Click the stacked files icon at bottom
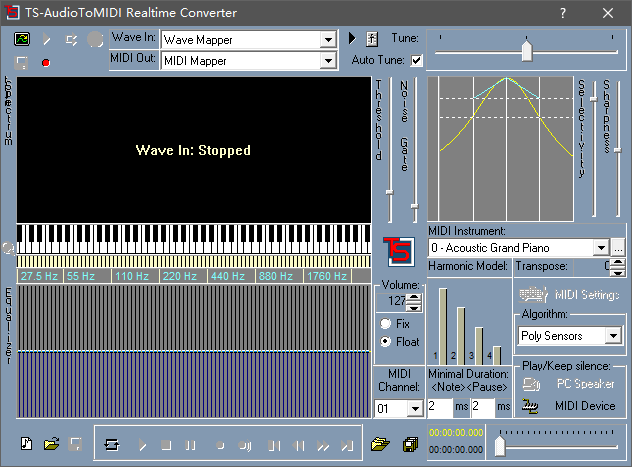The width and height of the screenshot is (632, 467). click(x=408, y=444)
